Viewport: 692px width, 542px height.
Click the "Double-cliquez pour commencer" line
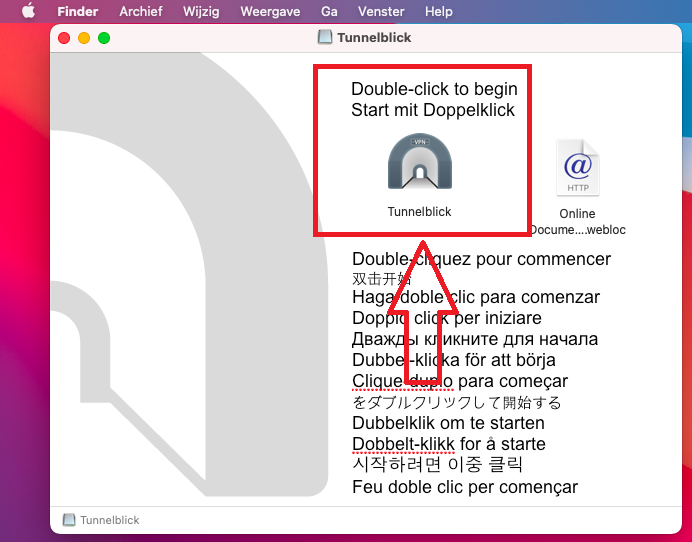[x=481, y=259]
